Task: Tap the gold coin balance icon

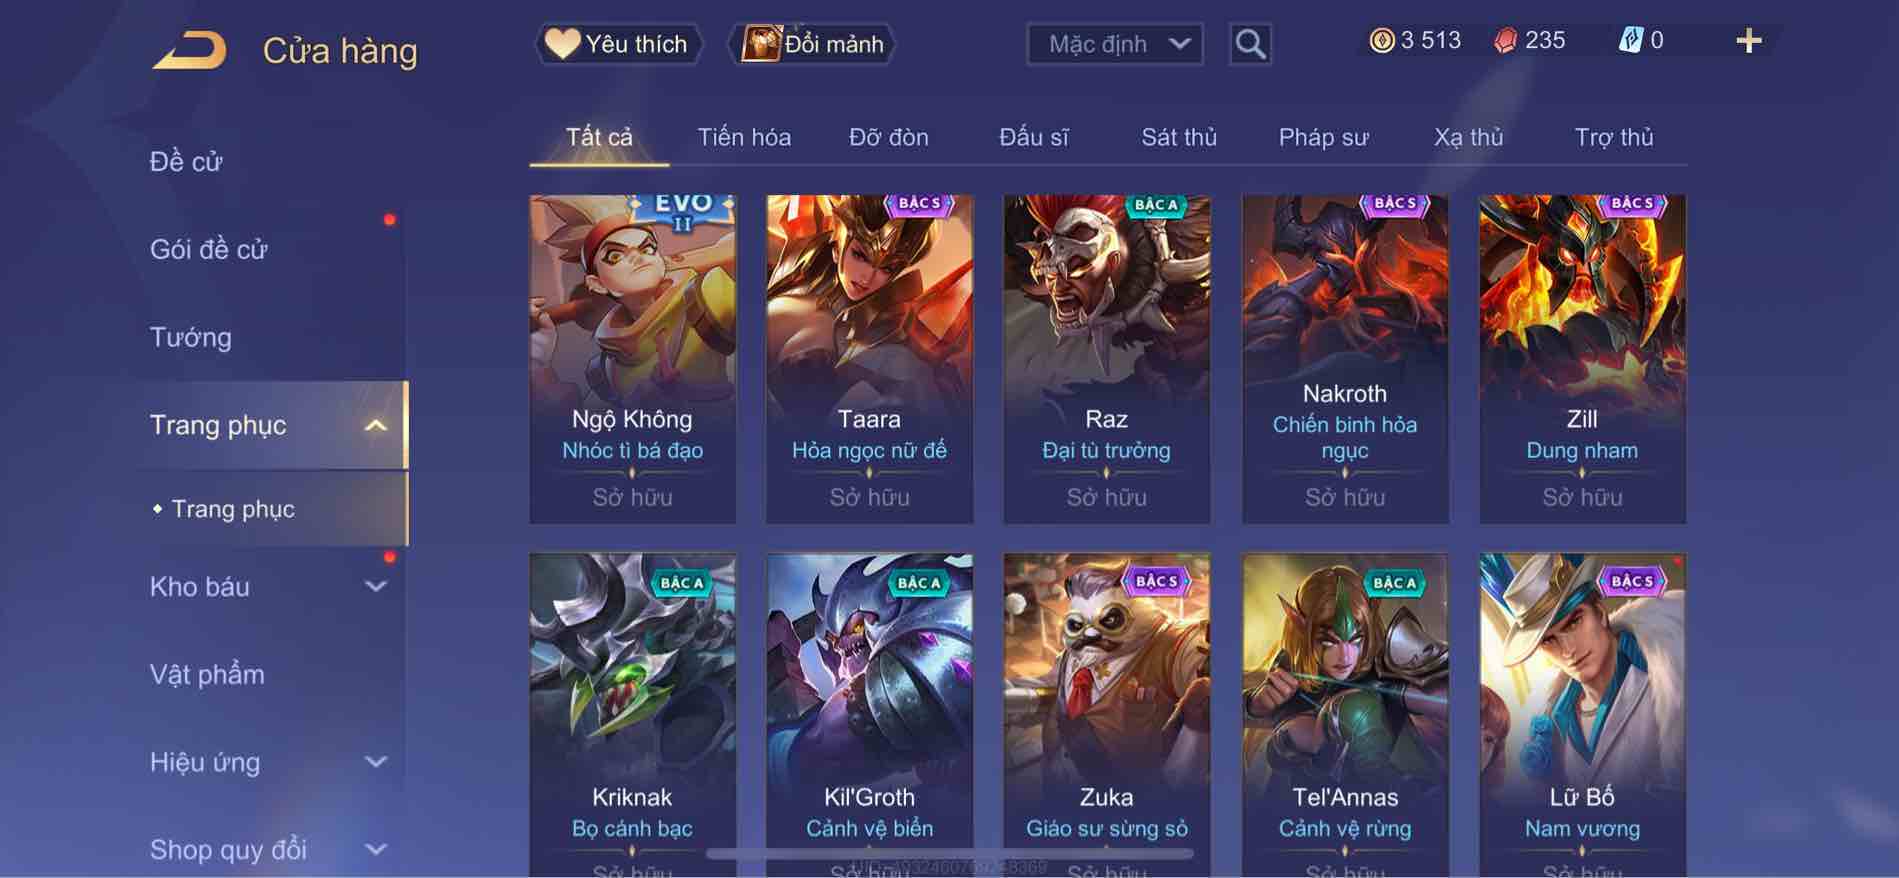Action: (1381, 41)
